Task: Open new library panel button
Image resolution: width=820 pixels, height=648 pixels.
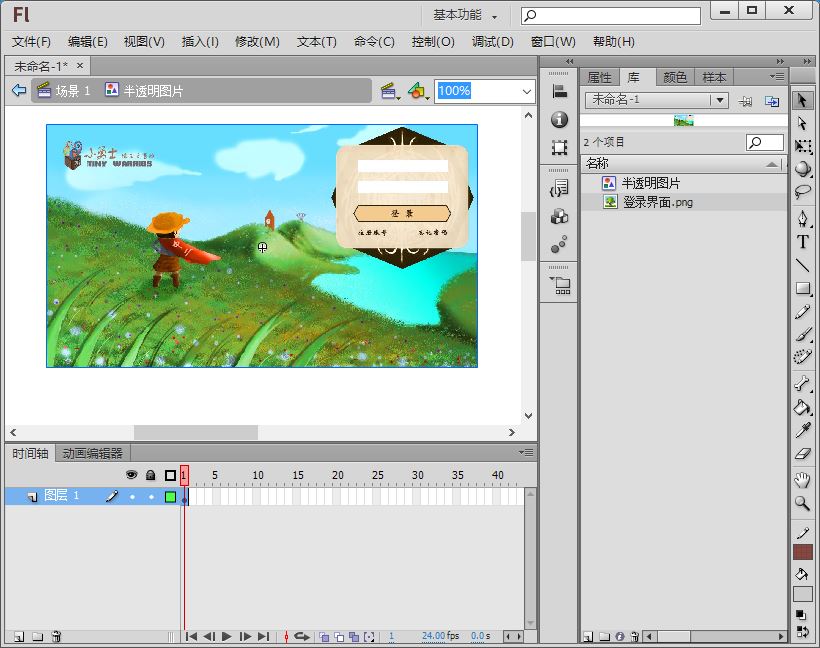Action: pos(772,101)
